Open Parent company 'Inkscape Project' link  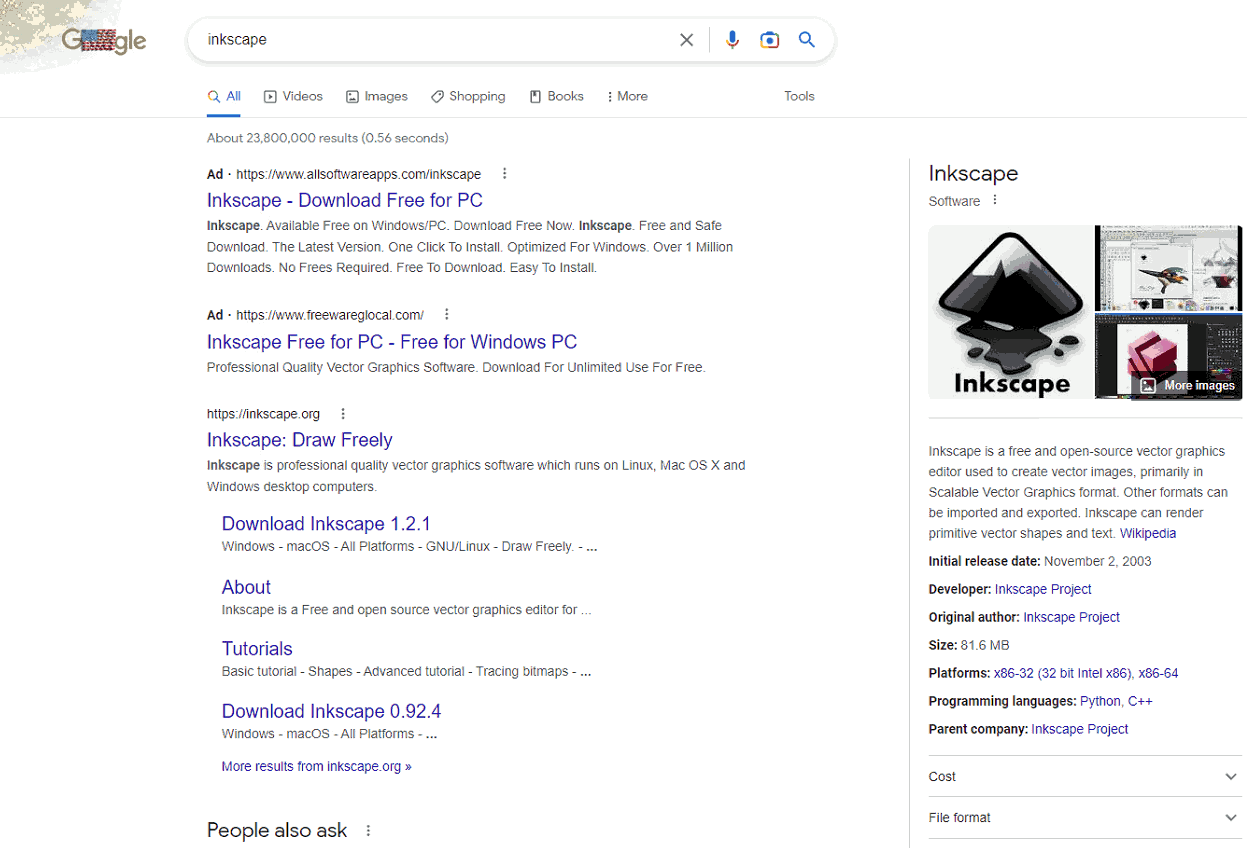(x=1080, y=729)
